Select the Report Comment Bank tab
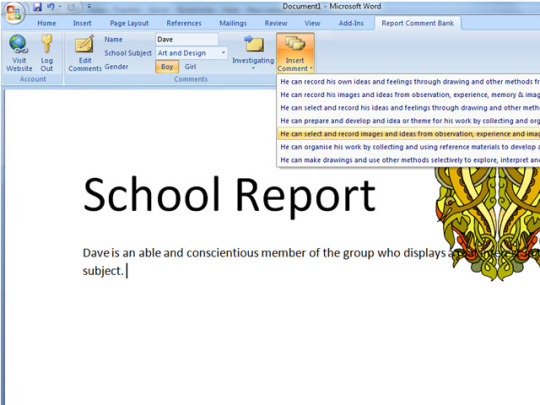The height and width of the screenshot is (405, 540). click(418, 23)
